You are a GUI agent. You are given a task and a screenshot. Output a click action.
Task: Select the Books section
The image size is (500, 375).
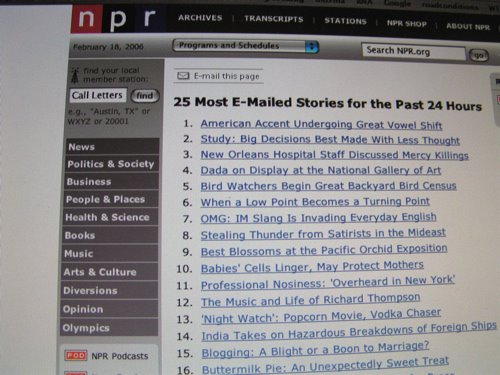click(110, 235)
